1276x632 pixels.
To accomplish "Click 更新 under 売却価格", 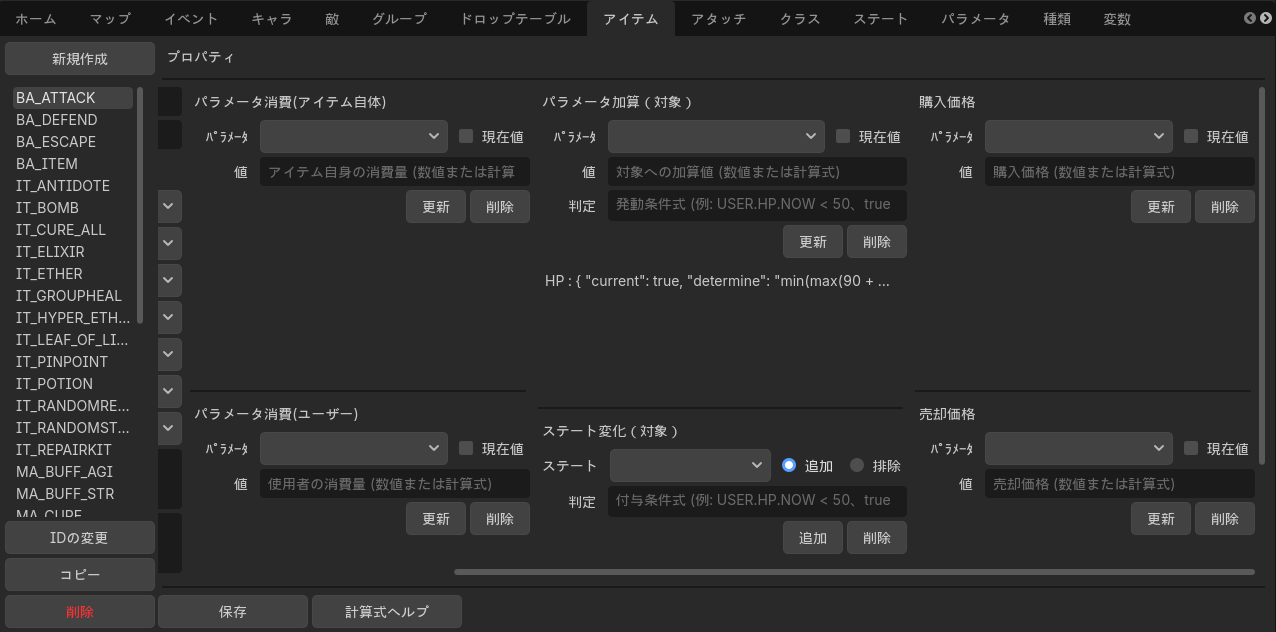I will pyautogui.click(x=1161, y=519).
